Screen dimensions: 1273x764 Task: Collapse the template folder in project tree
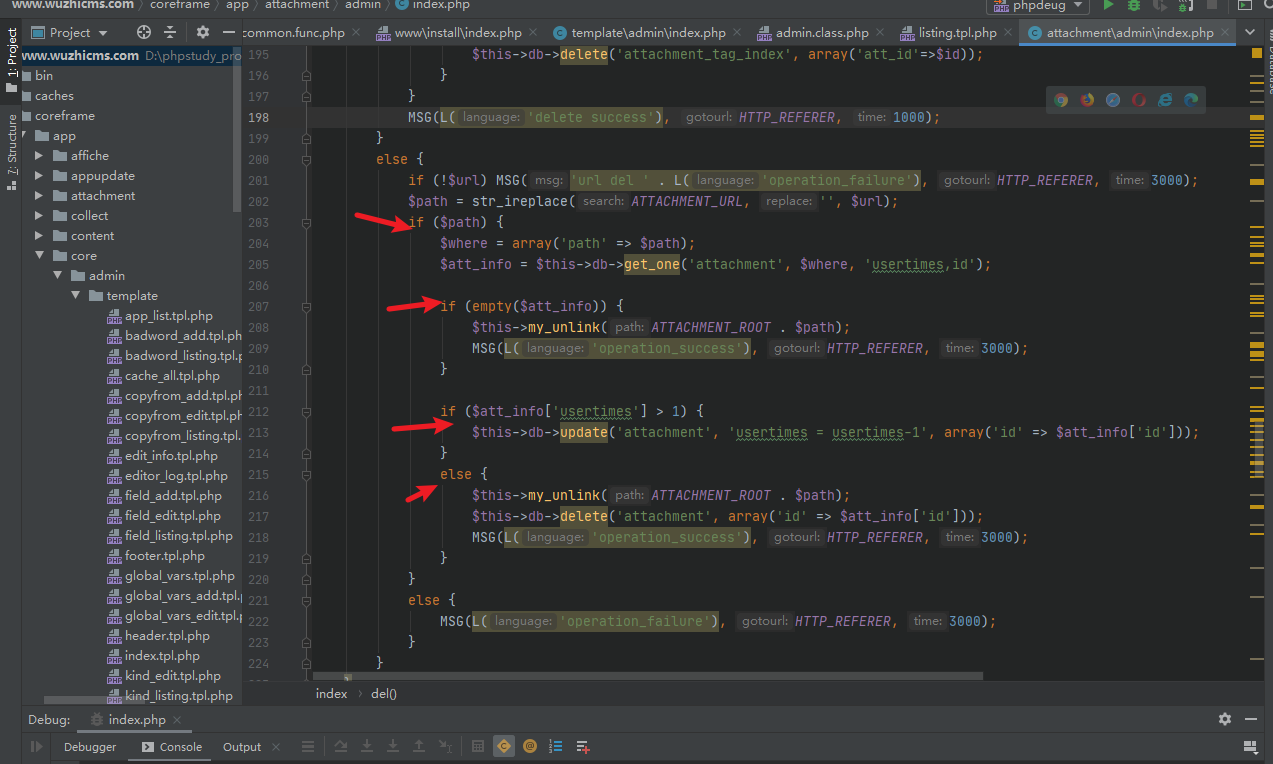click(76, 296)
